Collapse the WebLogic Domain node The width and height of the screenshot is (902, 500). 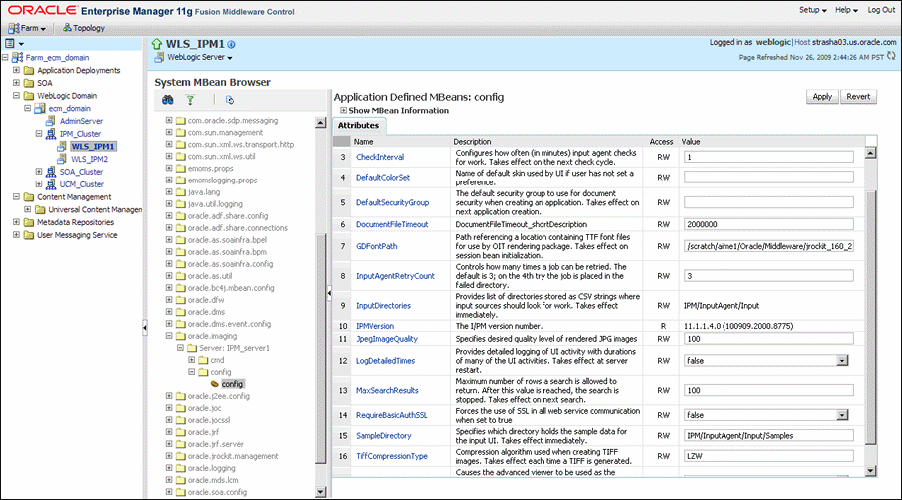(x=16, y=96)
